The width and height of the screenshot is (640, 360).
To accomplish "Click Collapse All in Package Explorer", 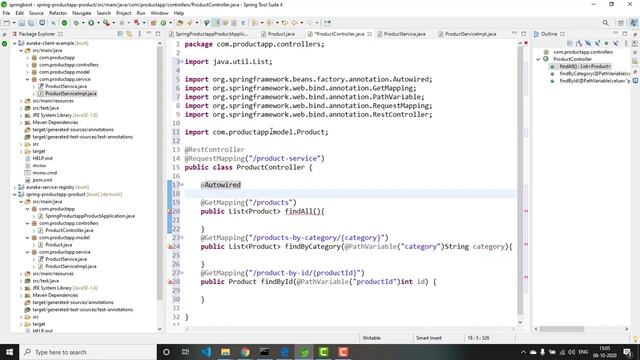I will 120,34.
